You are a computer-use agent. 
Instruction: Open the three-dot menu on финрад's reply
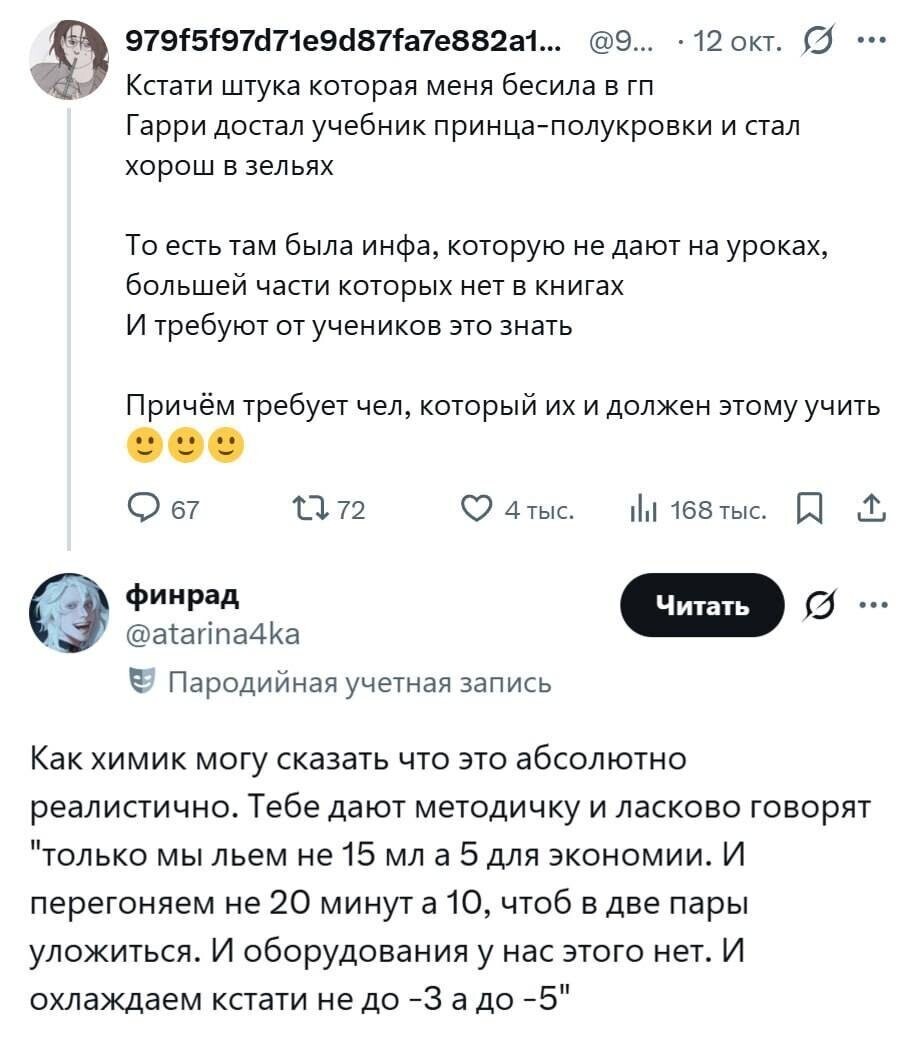point(874,603)
